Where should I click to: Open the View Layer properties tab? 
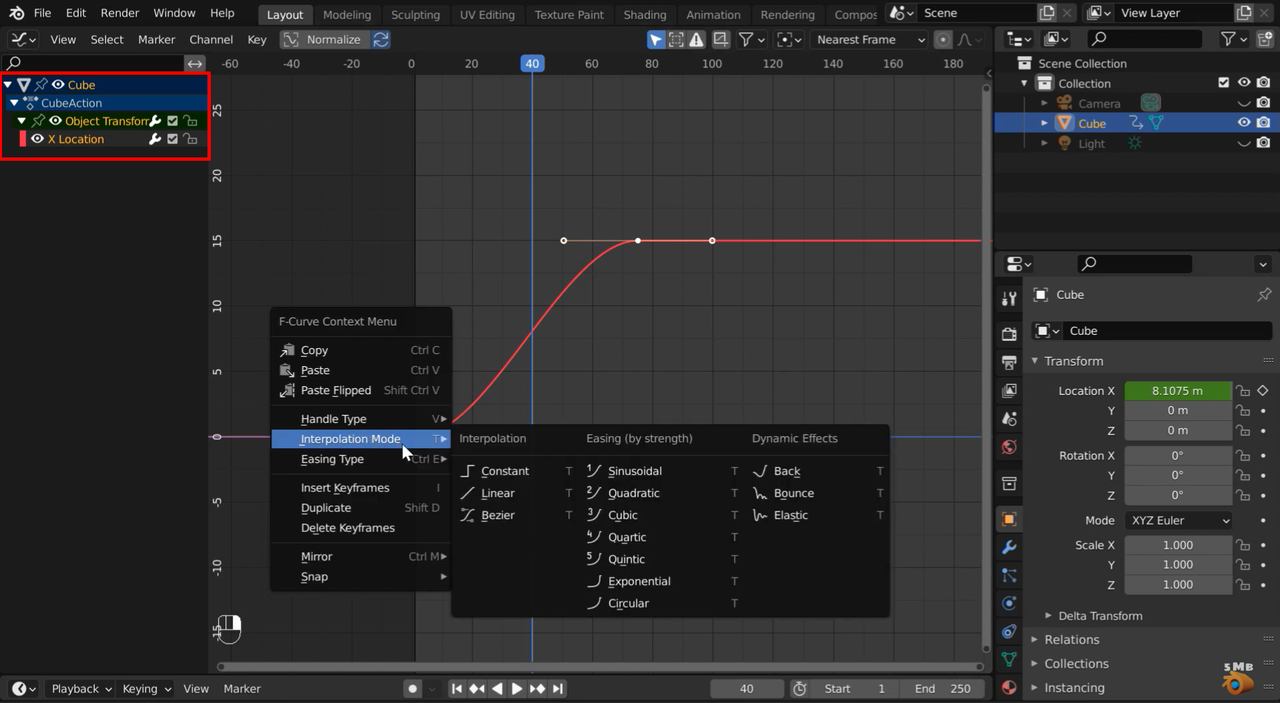1009,390
